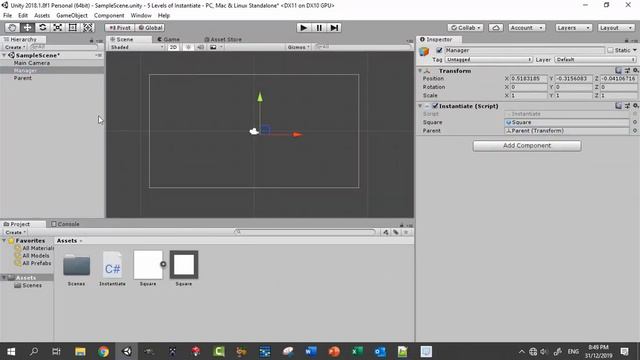This screenshot has height=360, width=640.
Task: Click Add Component button
Action: 527,146
